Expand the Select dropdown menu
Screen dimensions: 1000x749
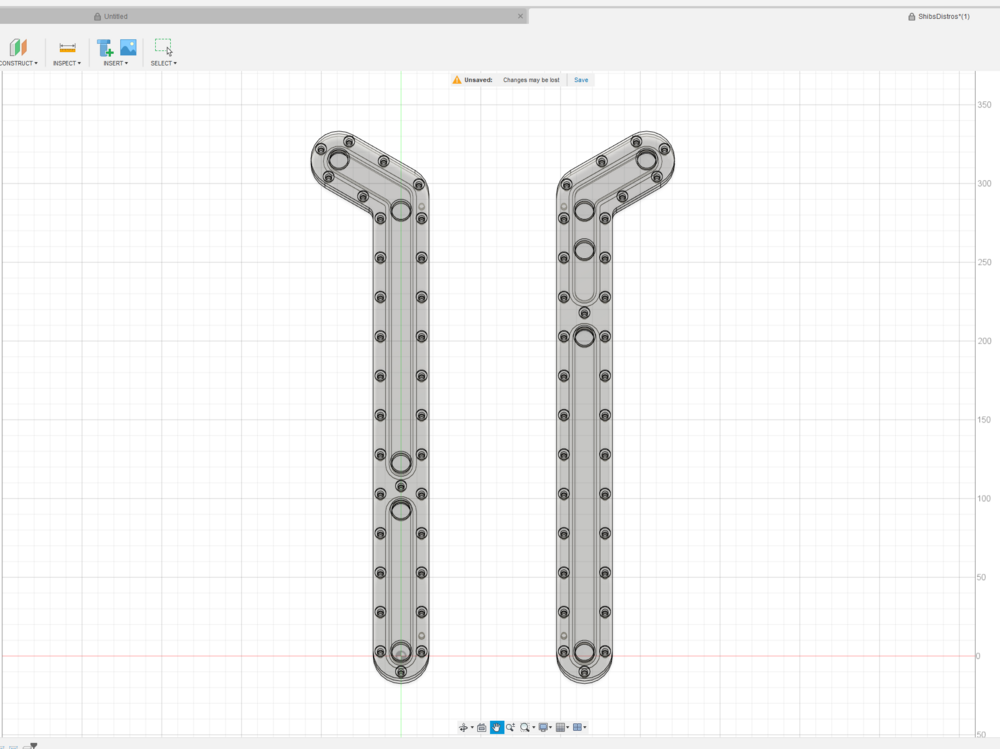coord(174,62)
